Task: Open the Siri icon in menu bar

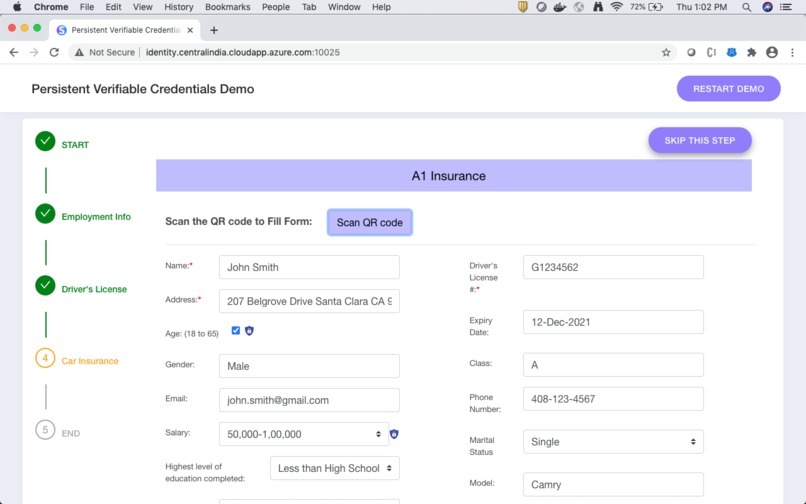Action: tap(767, 7)
